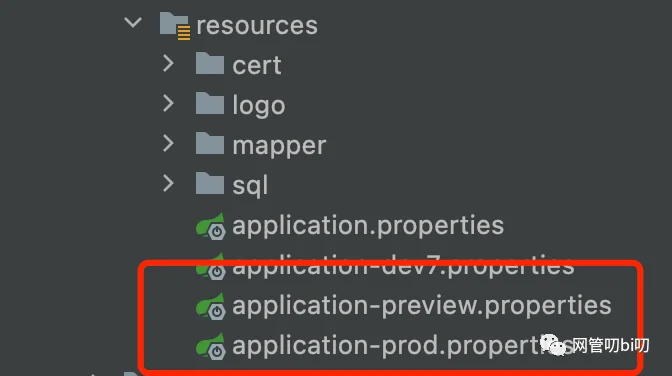
Task: Click the sql folder icon
Action: [x=210, y=183]
